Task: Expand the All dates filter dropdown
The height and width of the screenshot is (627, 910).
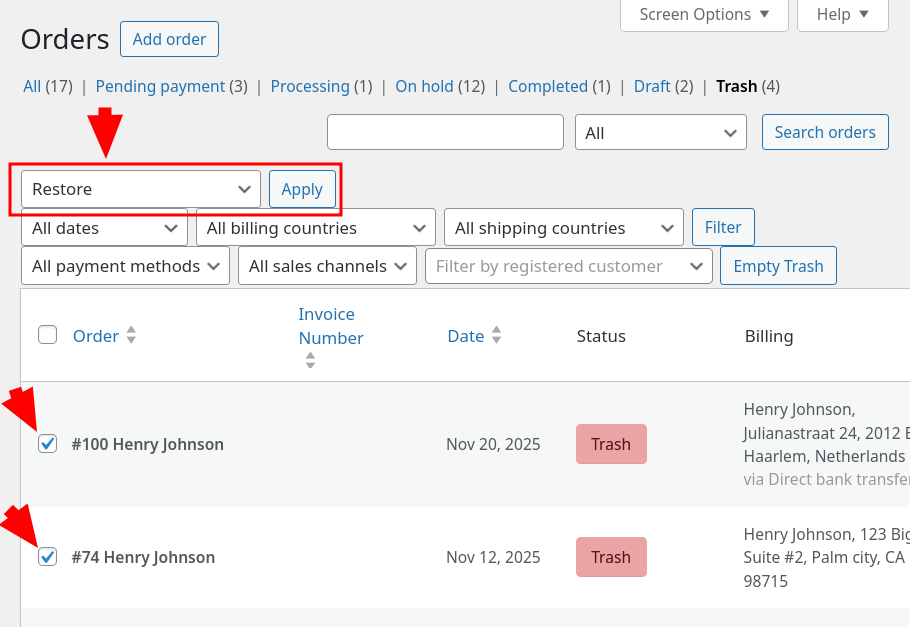Action: [104, 228]
